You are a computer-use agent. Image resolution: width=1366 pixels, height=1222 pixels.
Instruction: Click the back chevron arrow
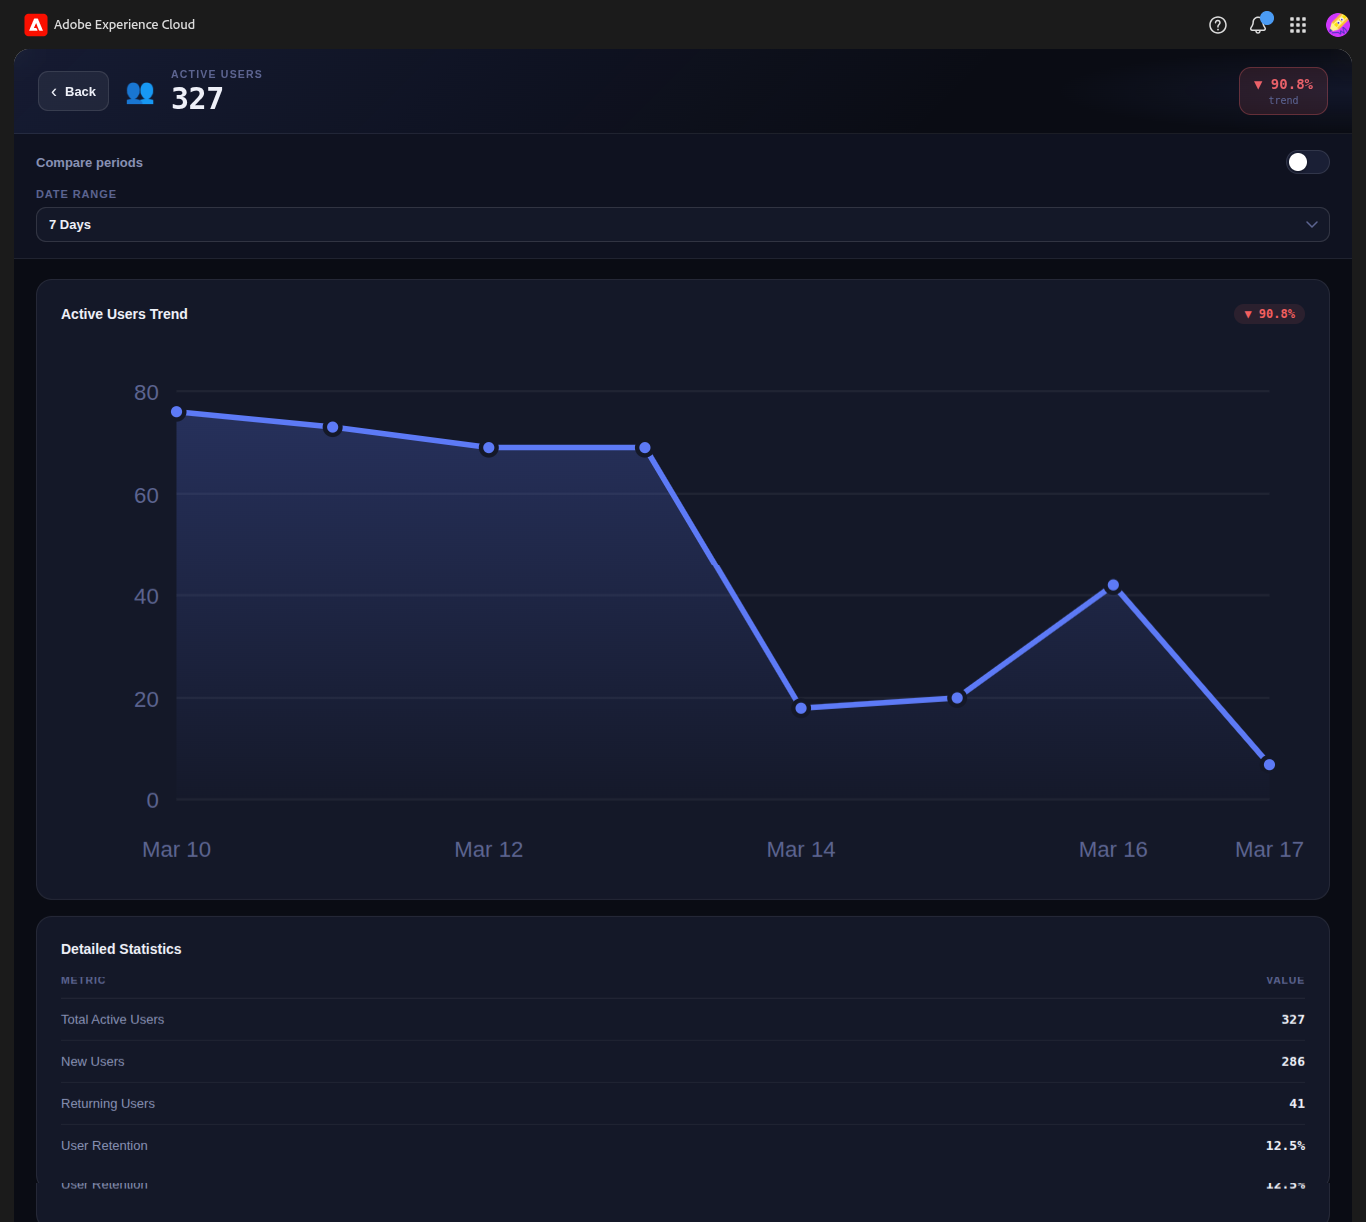[x=54, y=91]
